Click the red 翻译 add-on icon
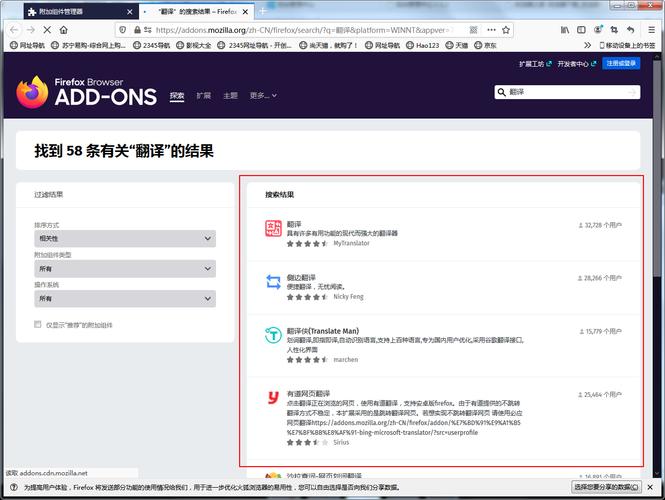 273,229
